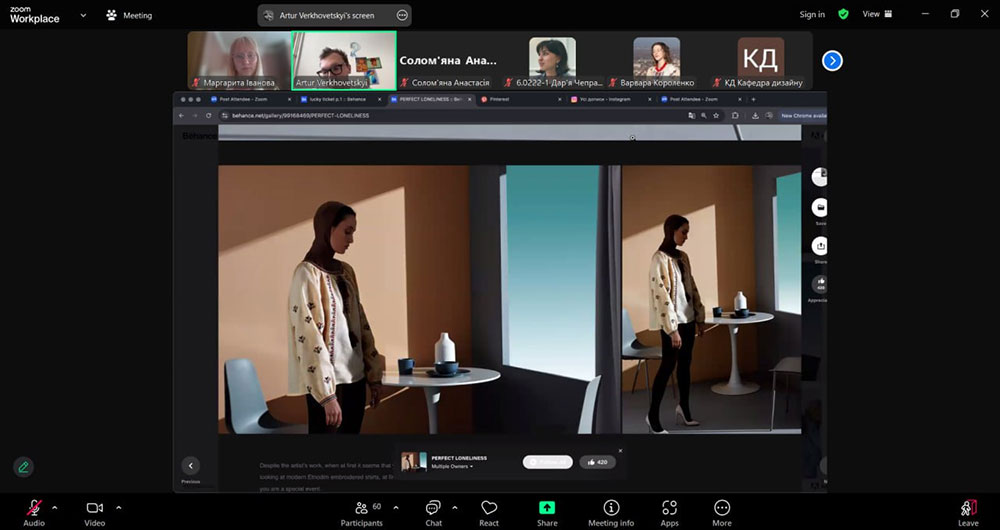1000x530 pixels.
Task: Bookmark the page with the star icon
Action: 716,115
